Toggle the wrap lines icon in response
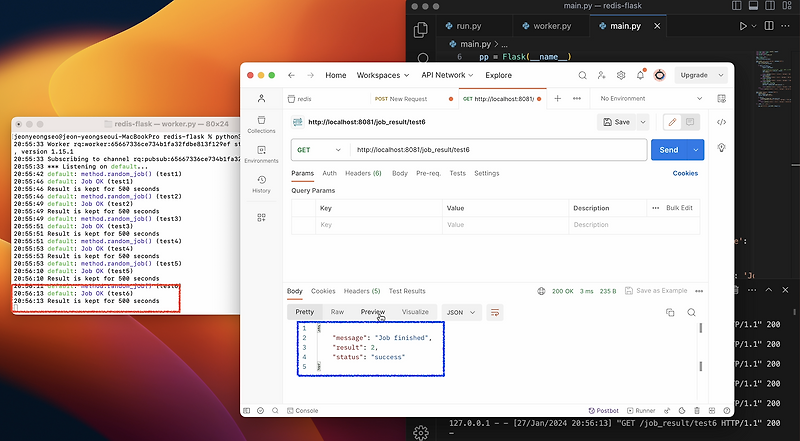 tap(494, 312)
